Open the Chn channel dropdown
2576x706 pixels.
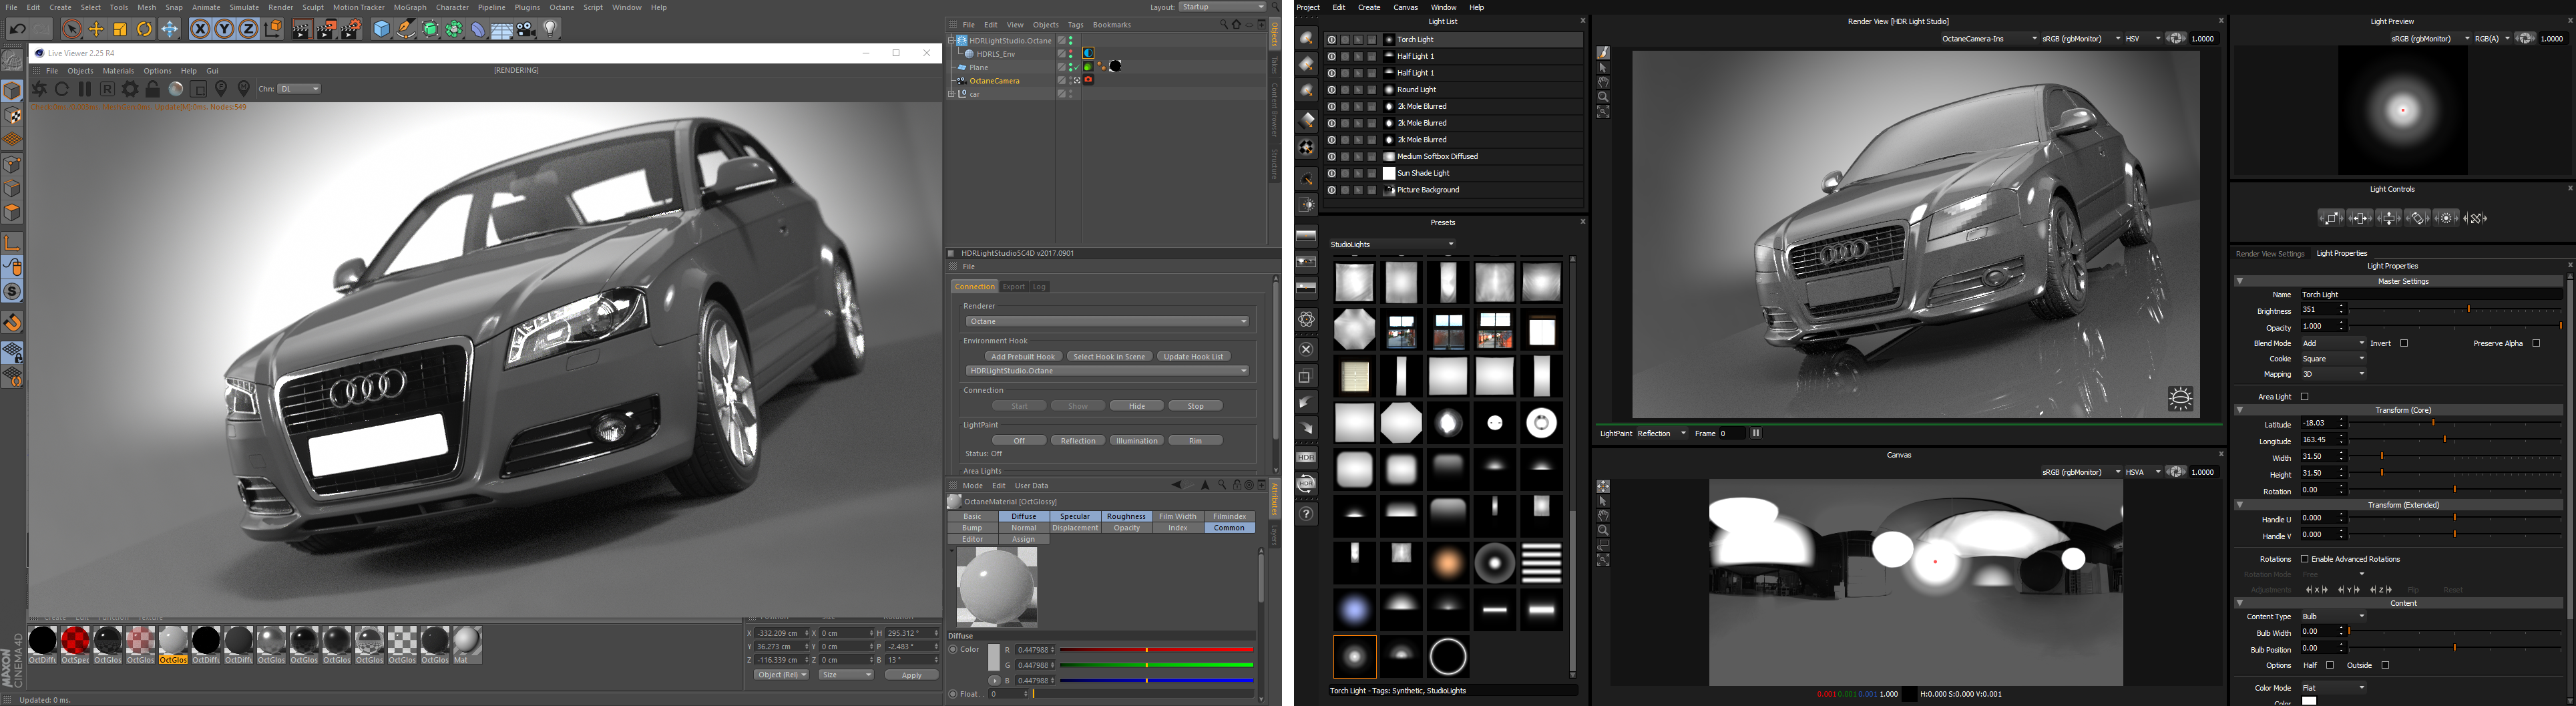pos(299,89)
